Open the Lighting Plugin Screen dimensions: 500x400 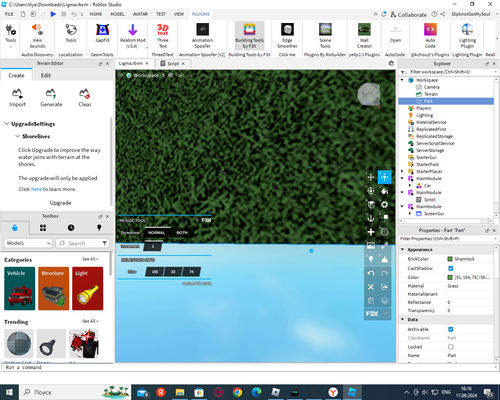pyautogui.click(x=467, y=36)
